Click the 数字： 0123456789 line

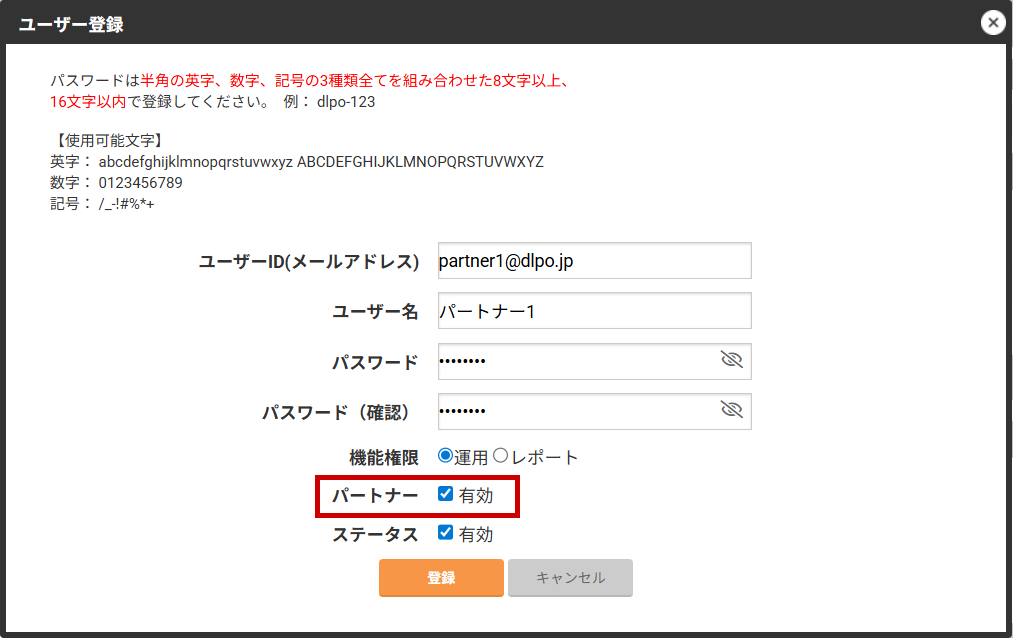[116, 183]
